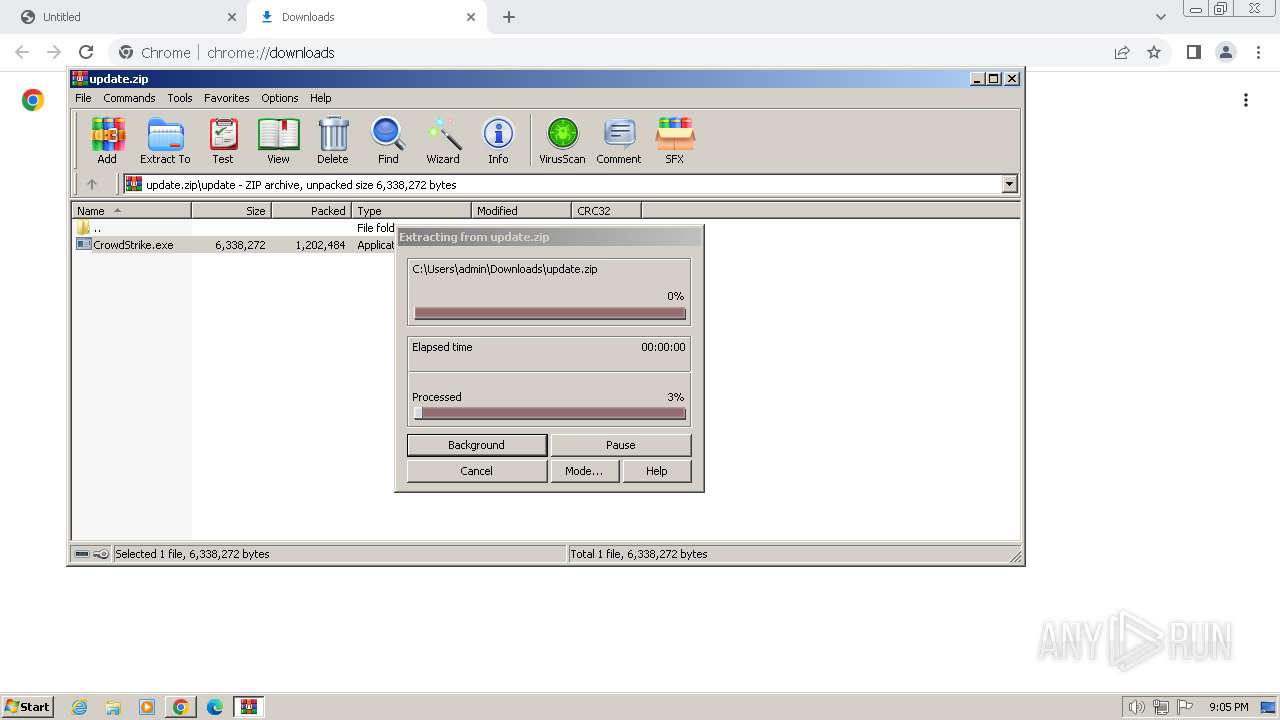The width and height of the screenshot is (1280, 720).
Task: Click the Processed progress bar
Action: pyautogui.click(x=550, y=413)
